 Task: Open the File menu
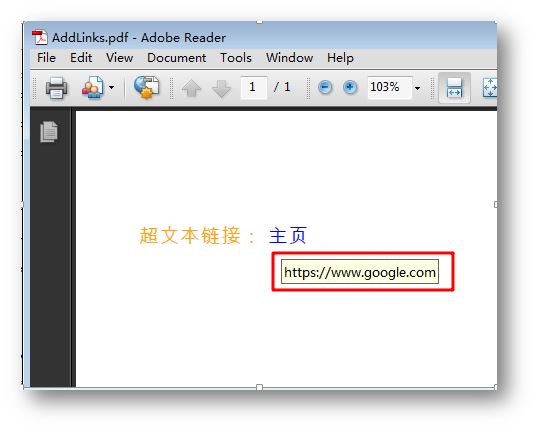[46, 58]
